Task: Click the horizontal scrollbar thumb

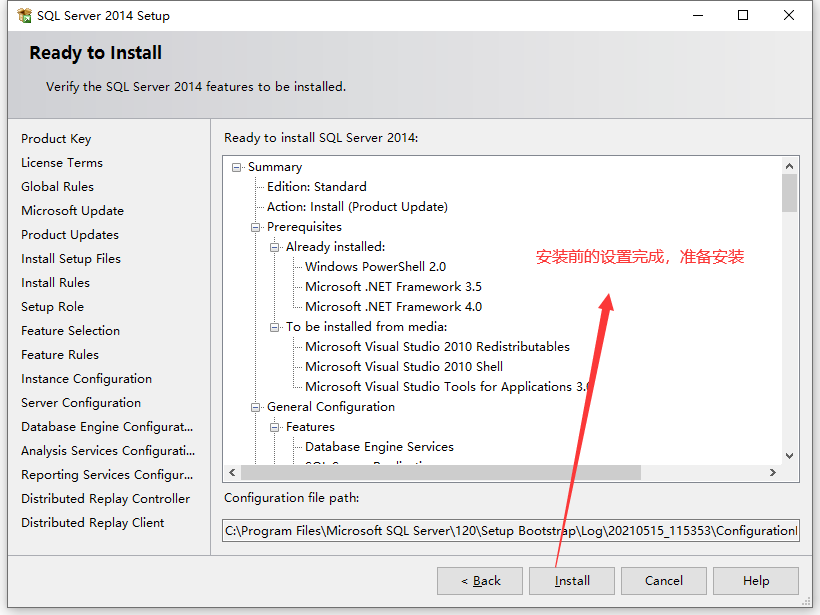Action: (x=440, y=473)
